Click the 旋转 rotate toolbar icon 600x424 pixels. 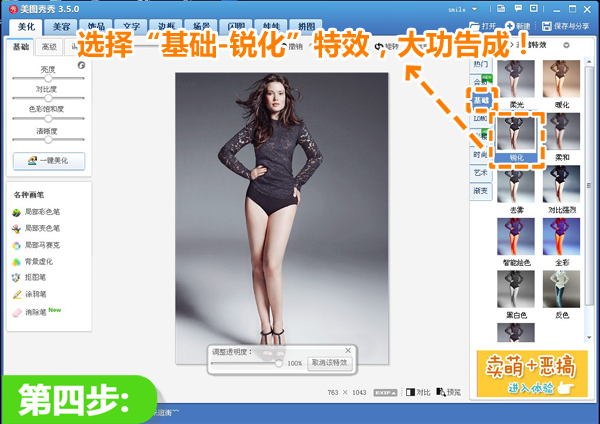(387, 46)
